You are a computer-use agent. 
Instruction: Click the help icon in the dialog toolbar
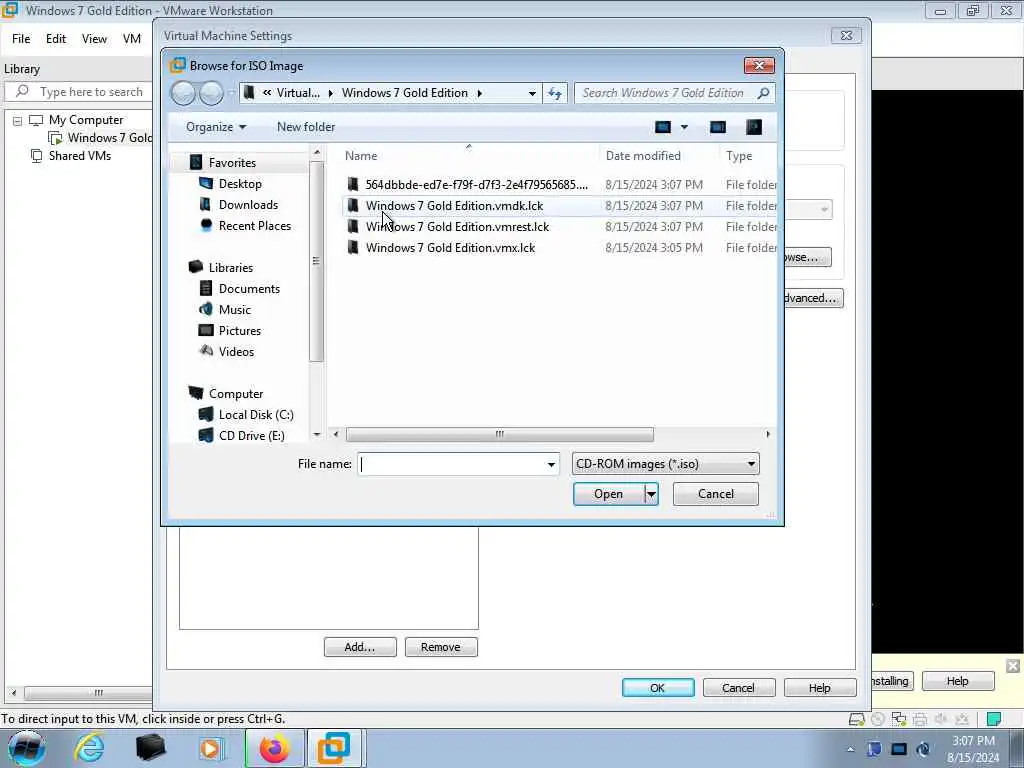coord(754,127)
